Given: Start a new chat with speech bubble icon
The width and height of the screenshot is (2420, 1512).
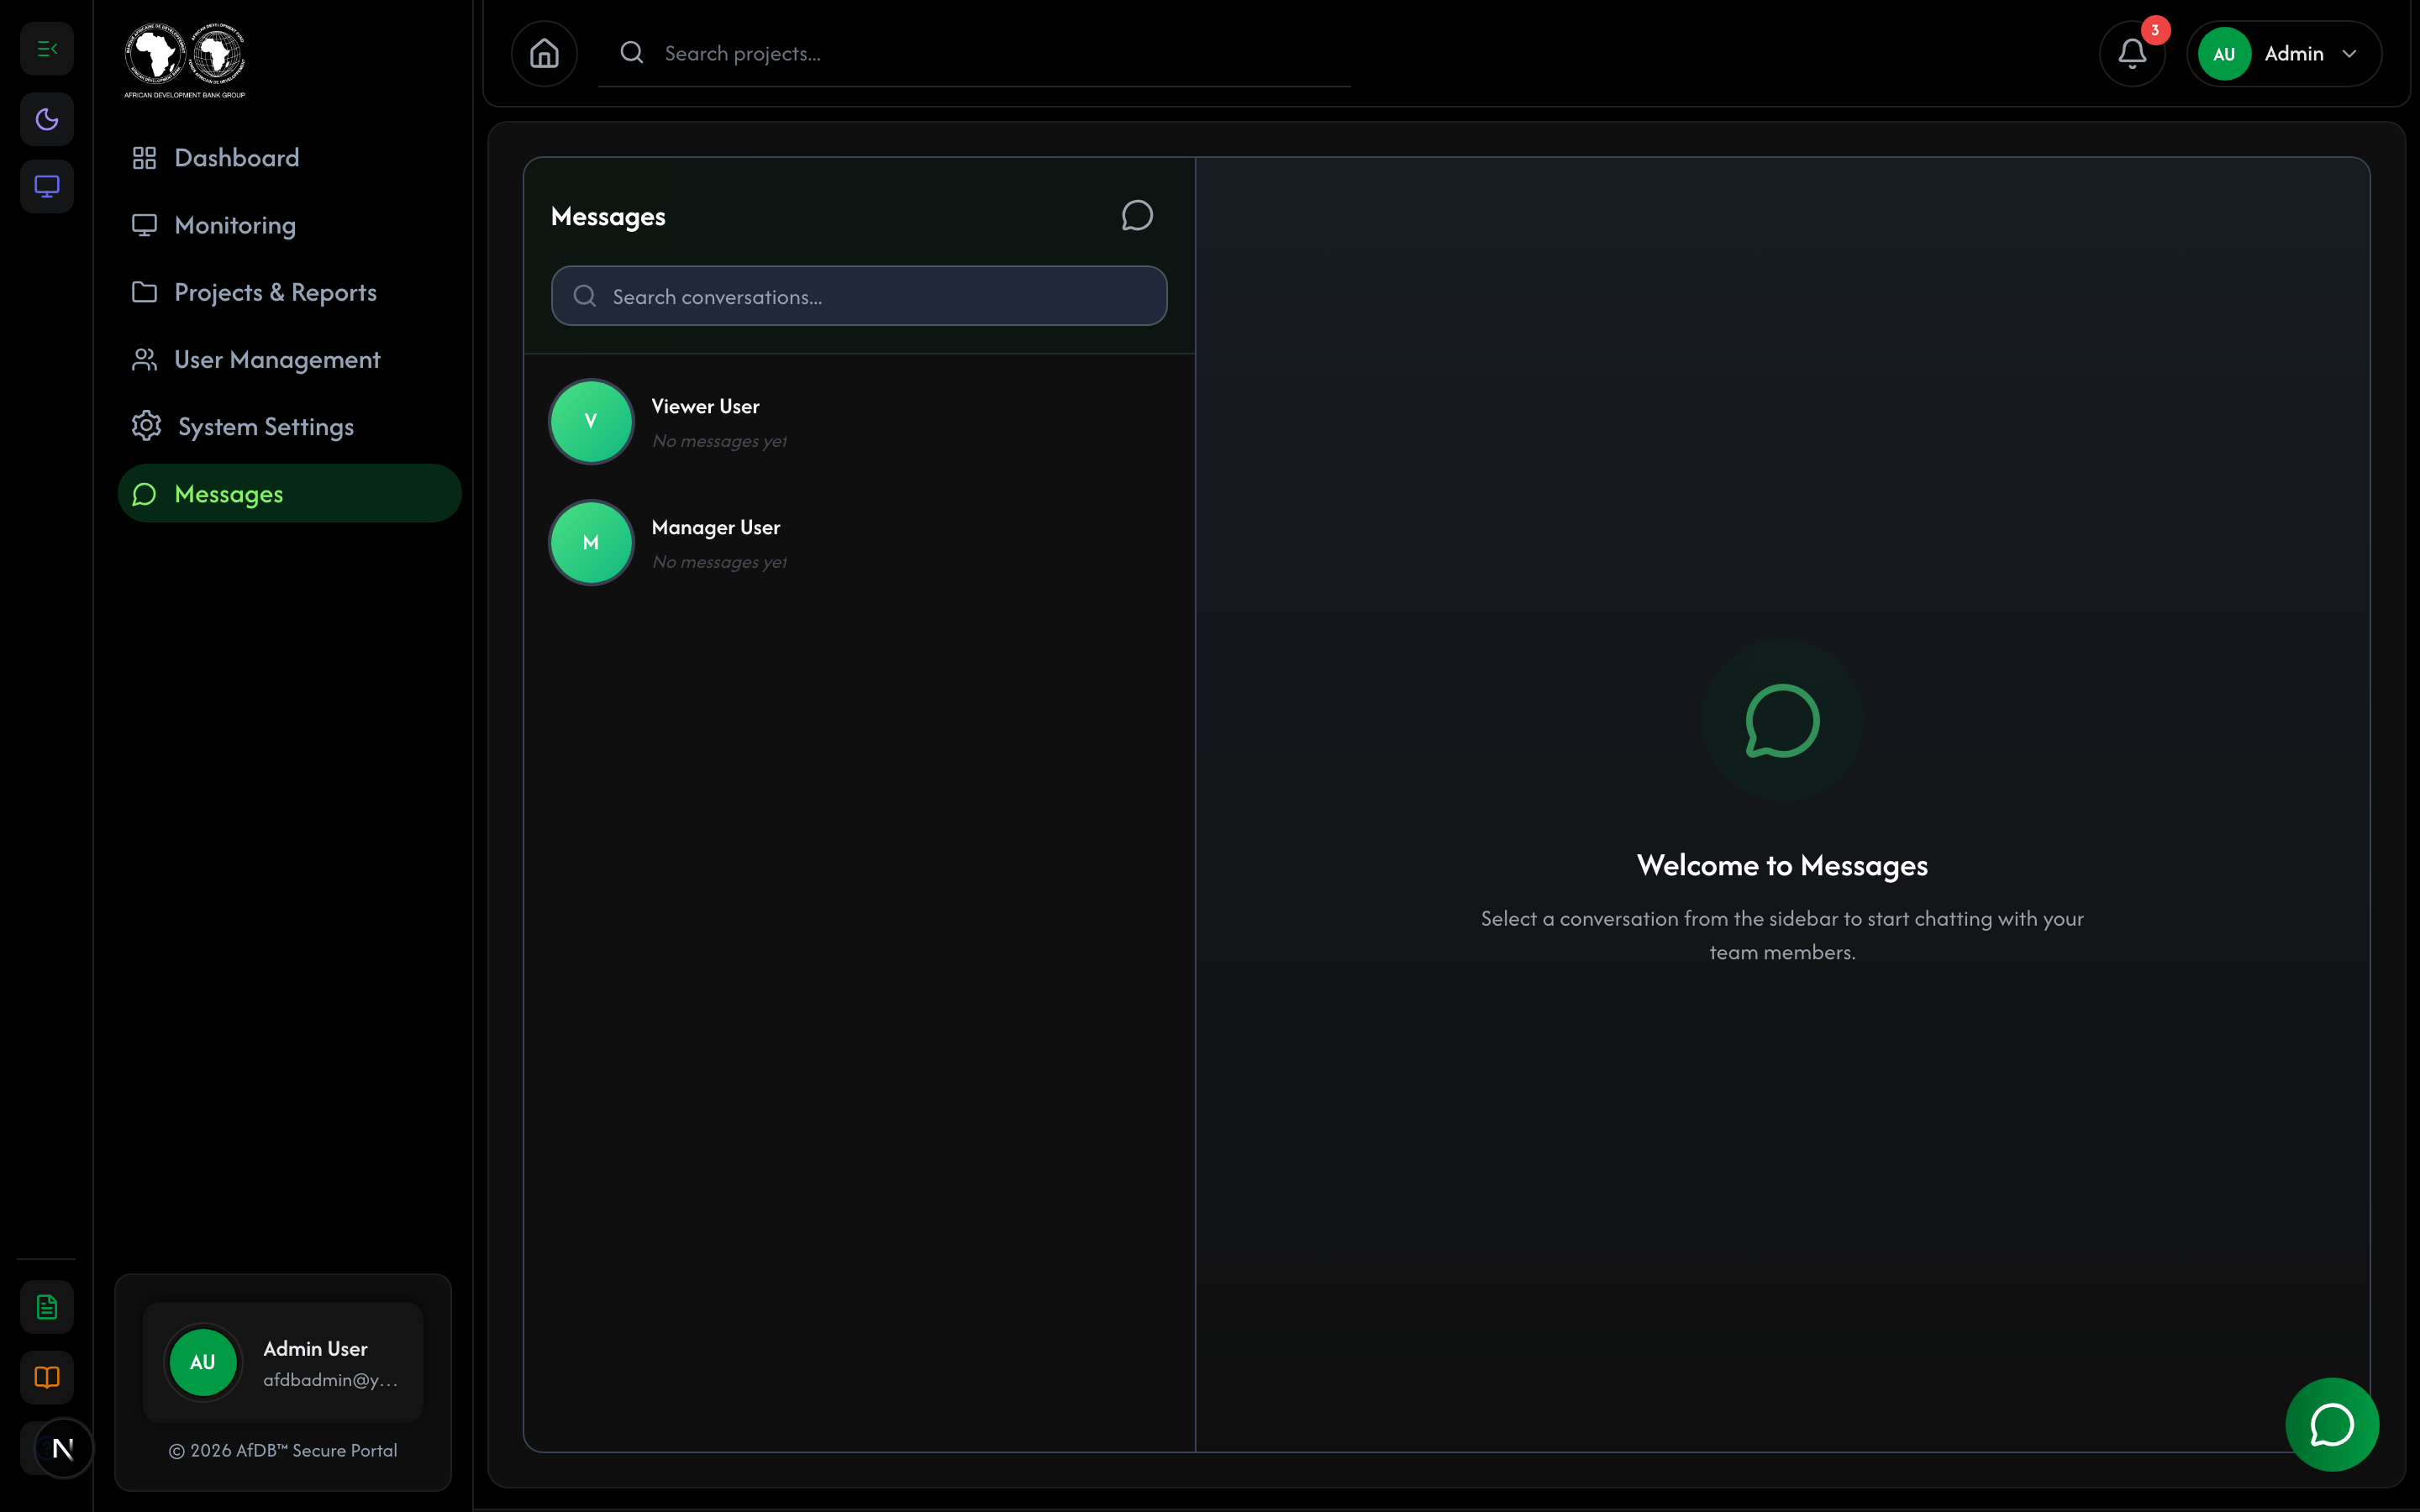Looking at the screenshot, I should click(x=1137, y=216).
